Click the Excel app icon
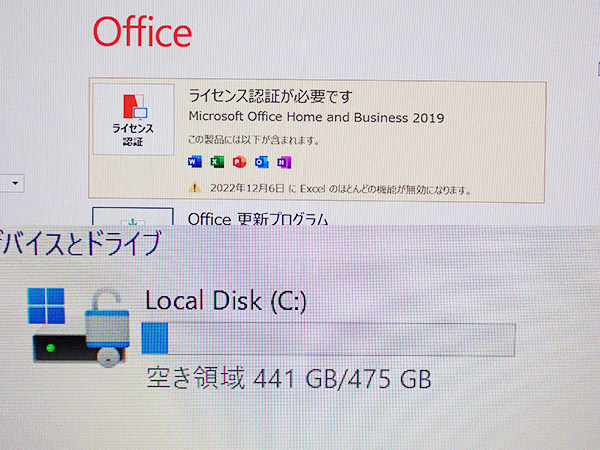The image size is (600, 450). pyautogui.click(x=217, y=162)
